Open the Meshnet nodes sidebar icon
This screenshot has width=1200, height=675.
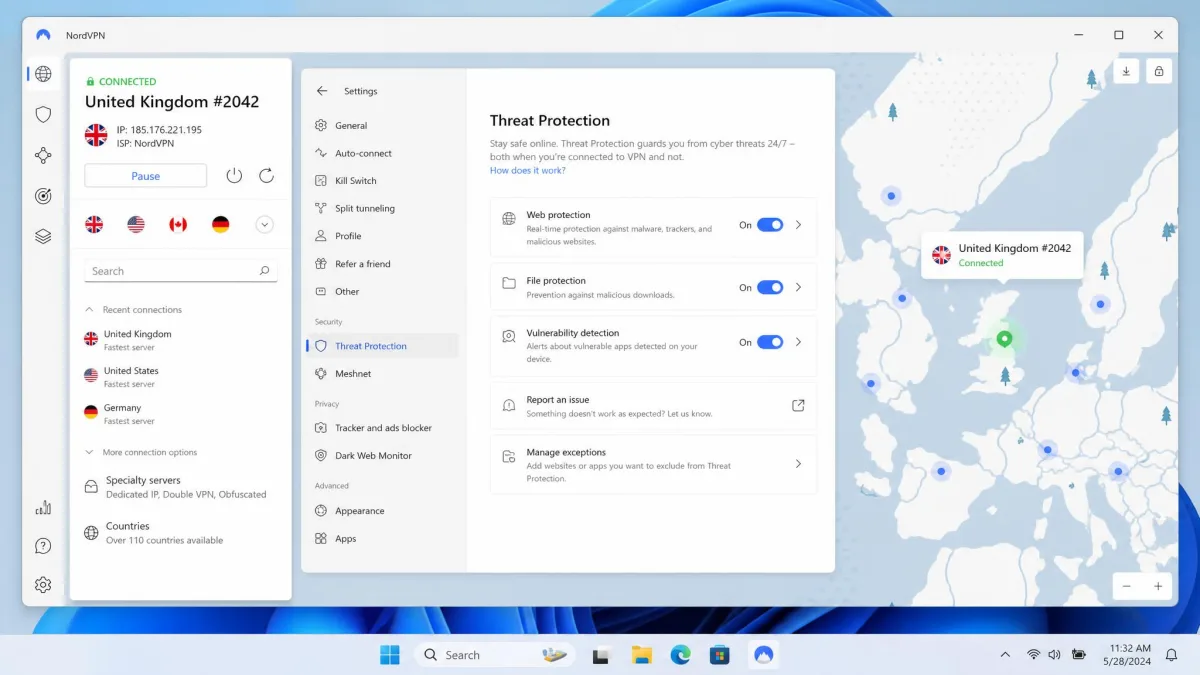pyautogui.click(x=43, y=156)
